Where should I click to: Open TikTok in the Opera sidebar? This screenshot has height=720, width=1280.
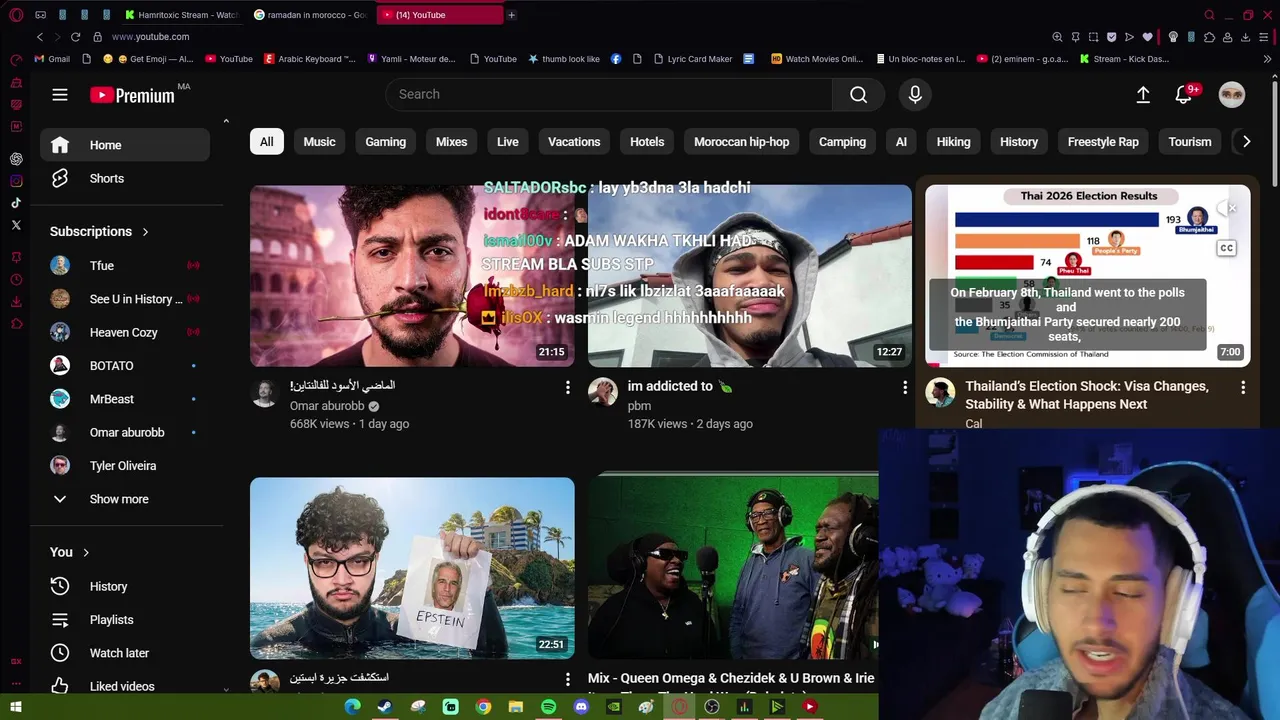(16, 203)
